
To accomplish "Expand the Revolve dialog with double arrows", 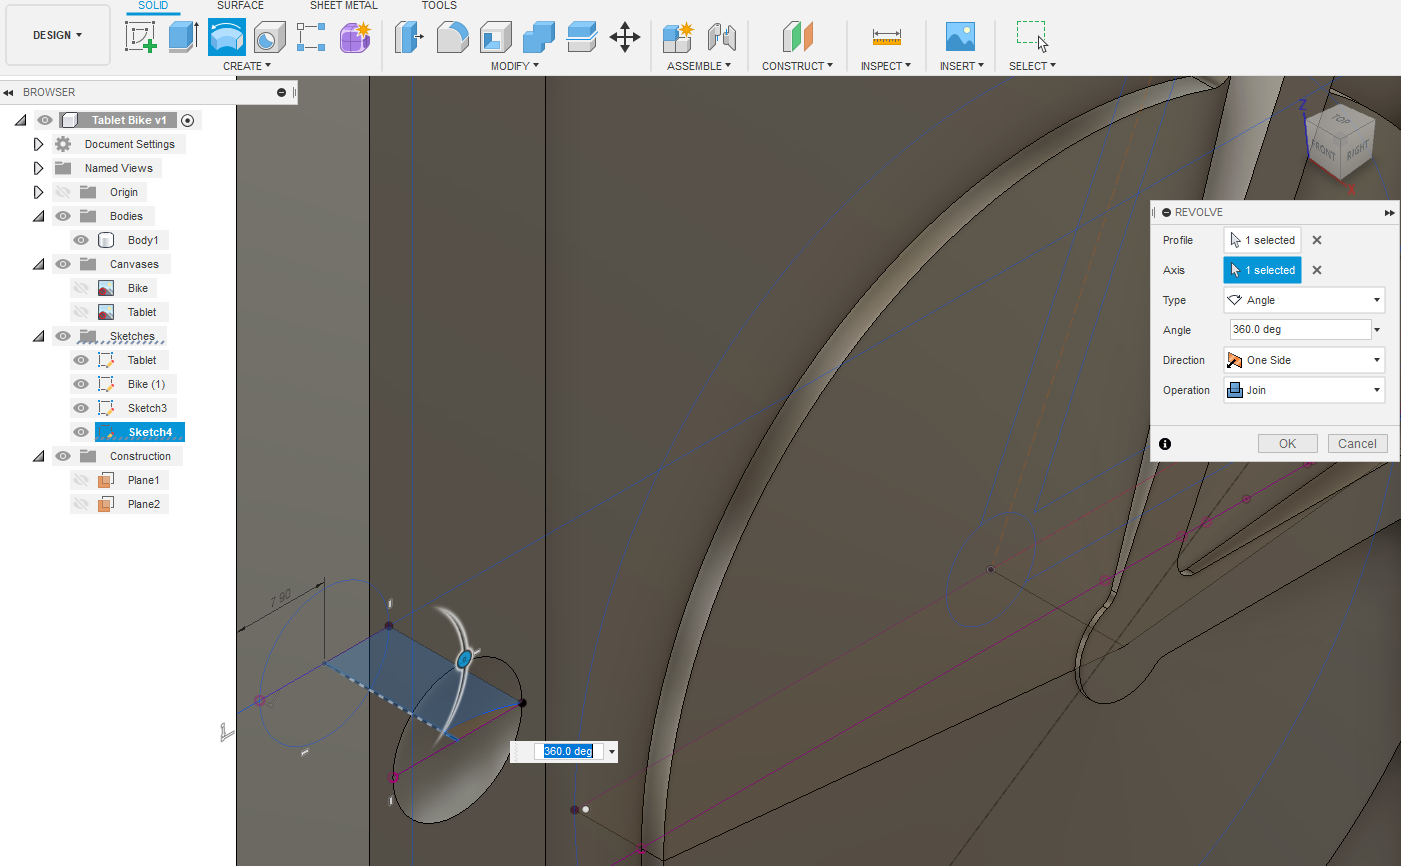I will tap(1389, 213).
